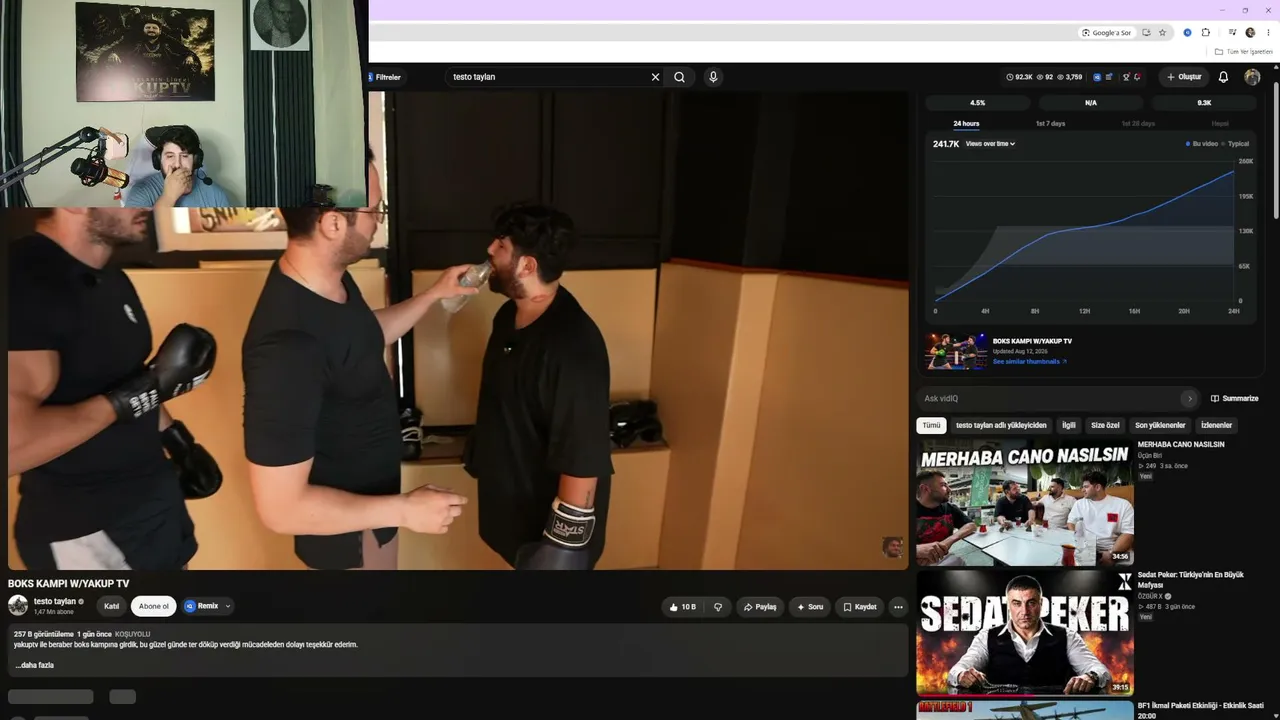
Task: Open the YouTube account avatar menu
Action: click(x=1252, y=77)
